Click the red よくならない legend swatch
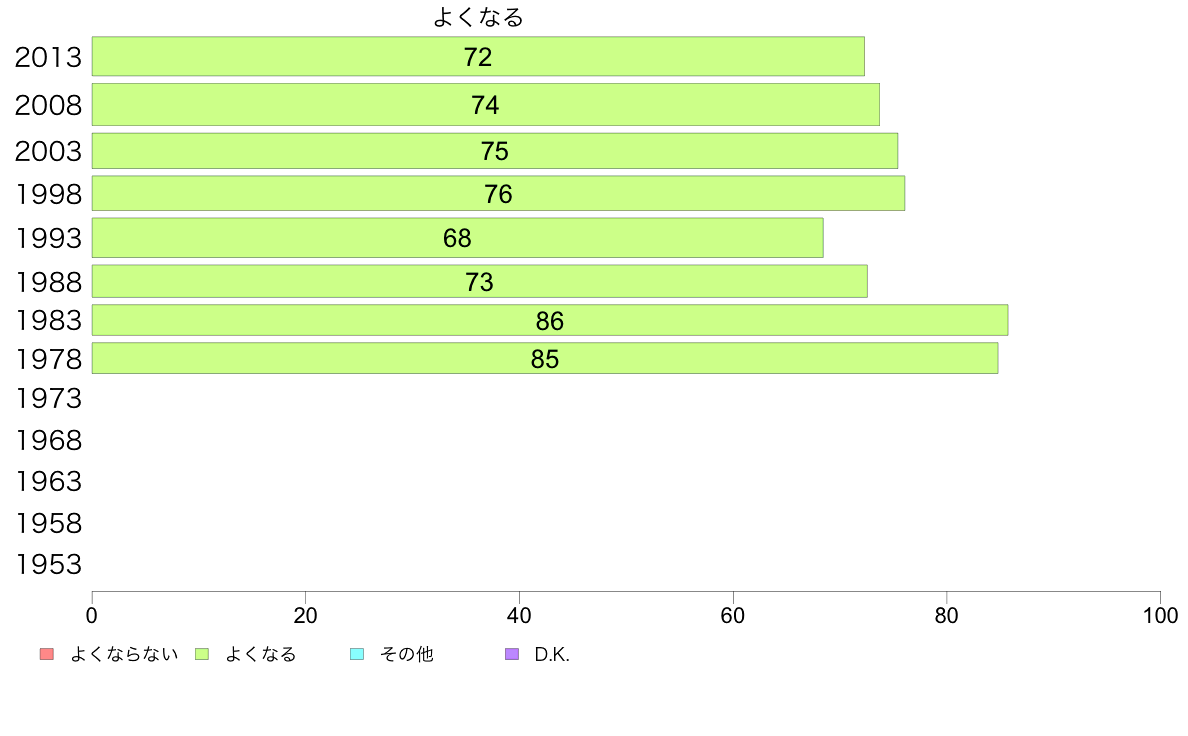The width and height of the screenshot is (1188, 736). click(x=47, y=654)
